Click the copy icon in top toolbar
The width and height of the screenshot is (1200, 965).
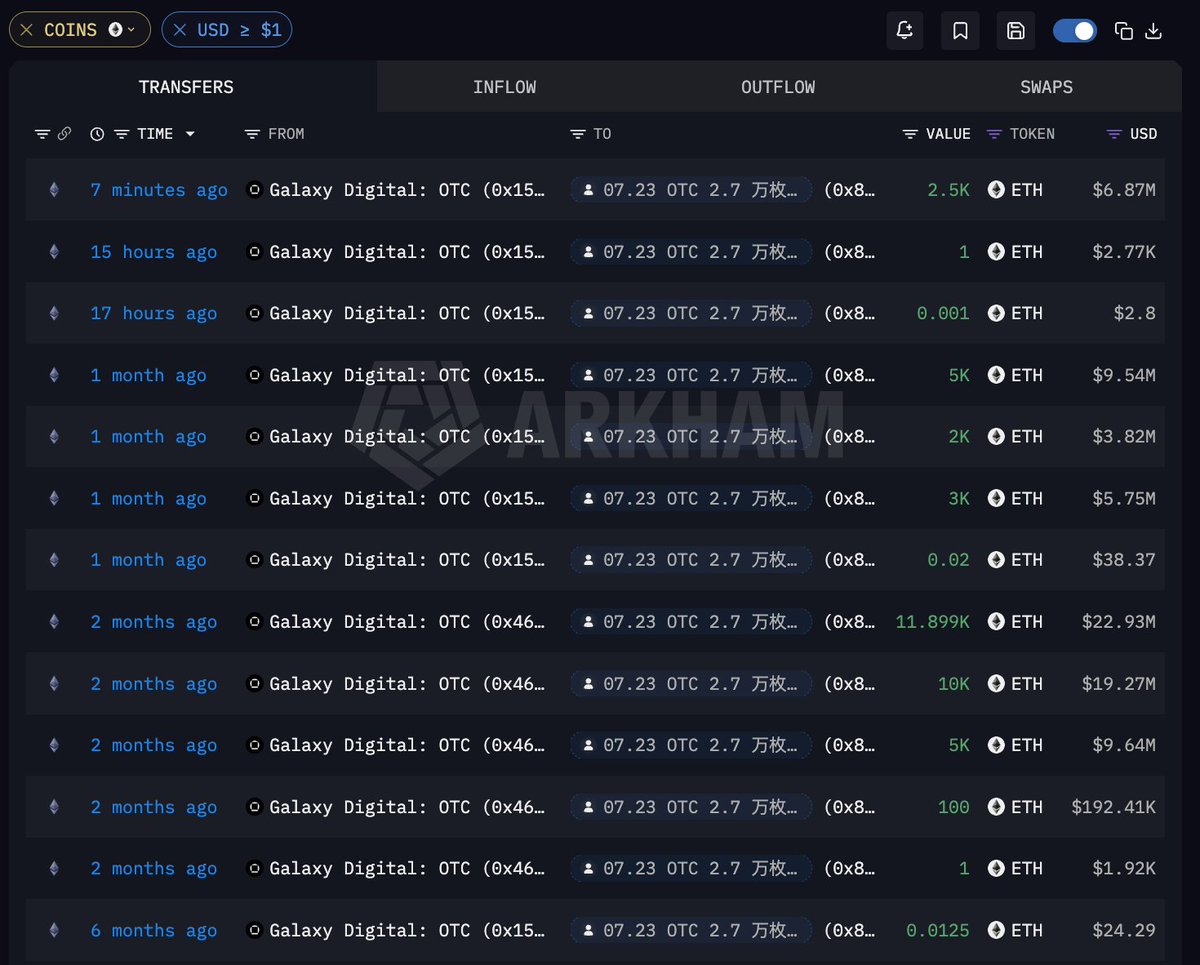[1123, 31]
